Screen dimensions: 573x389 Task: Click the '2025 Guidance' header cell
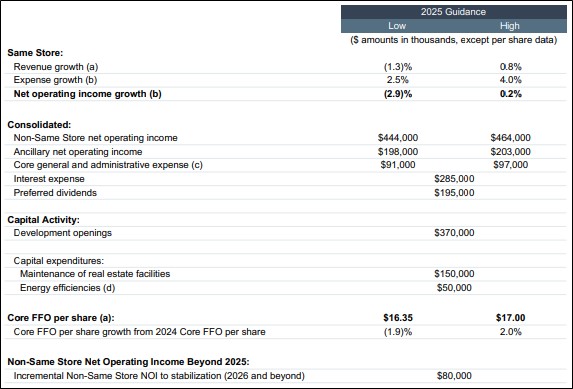(x=454, y=12)
